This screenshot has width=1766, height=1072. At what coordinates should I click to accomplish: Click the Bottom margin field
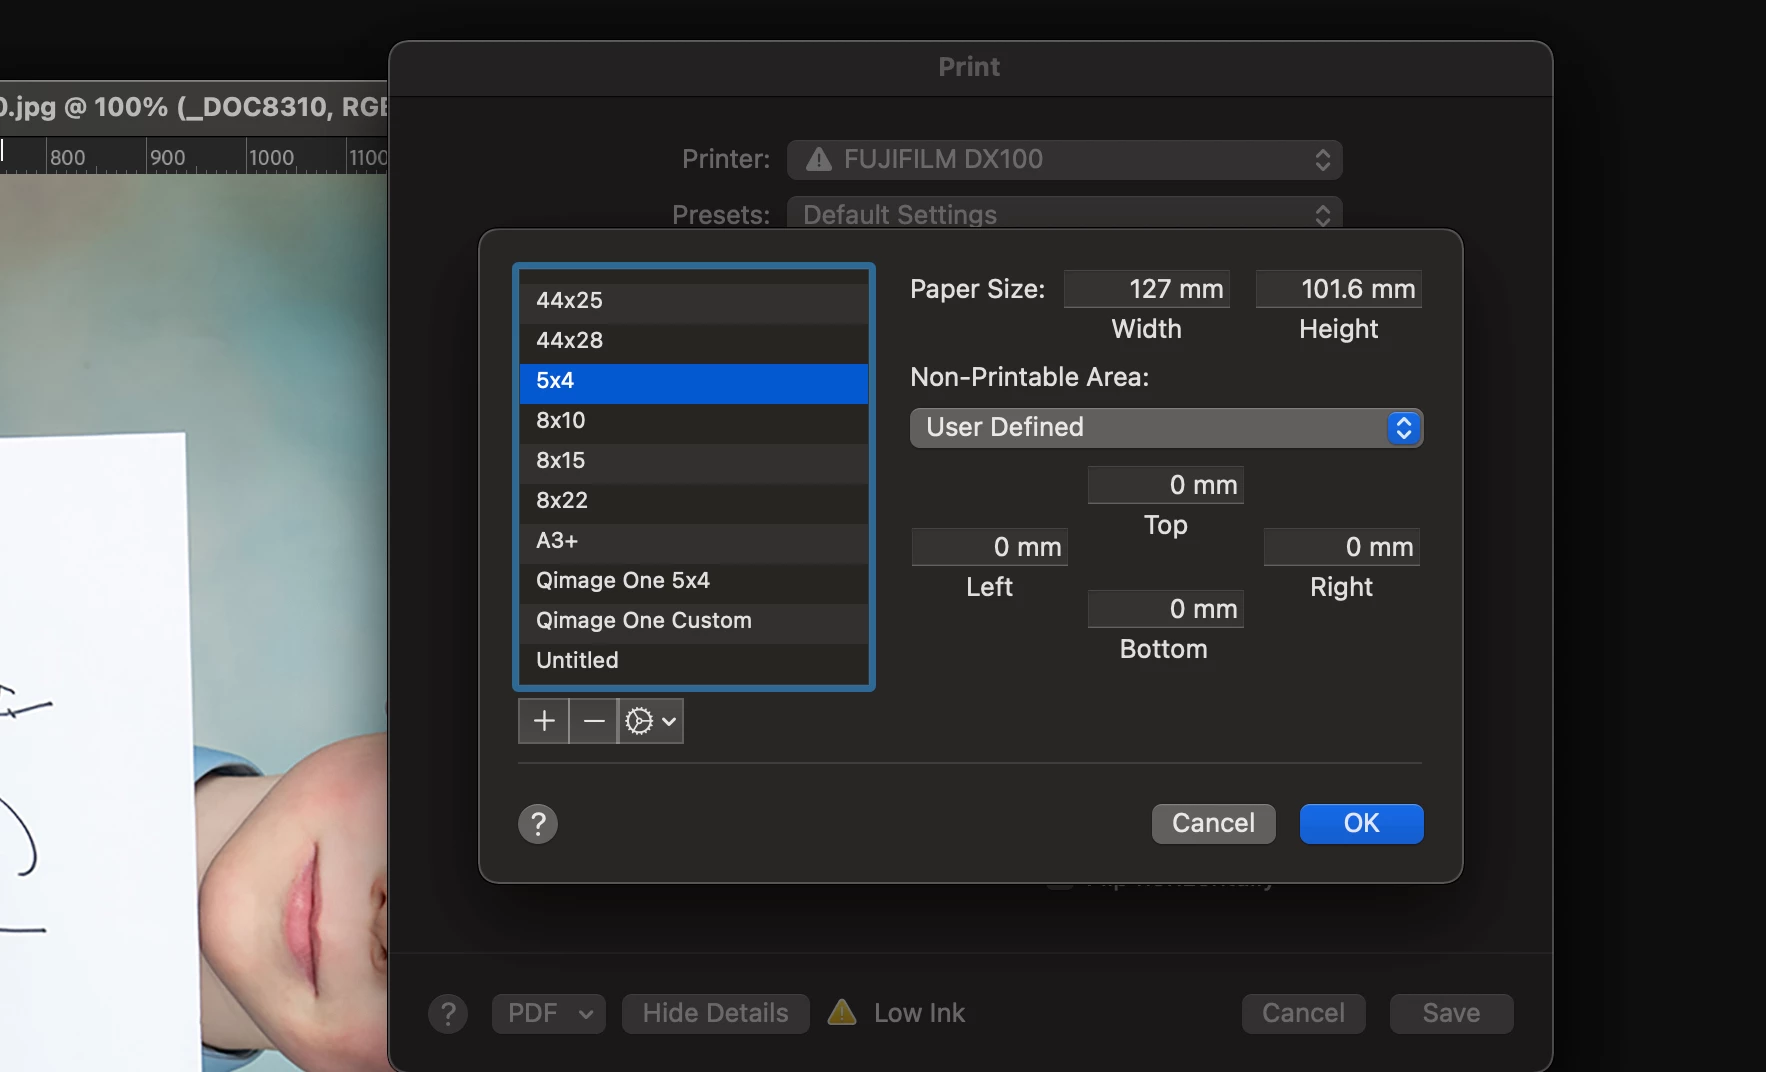coord(1166,609)
